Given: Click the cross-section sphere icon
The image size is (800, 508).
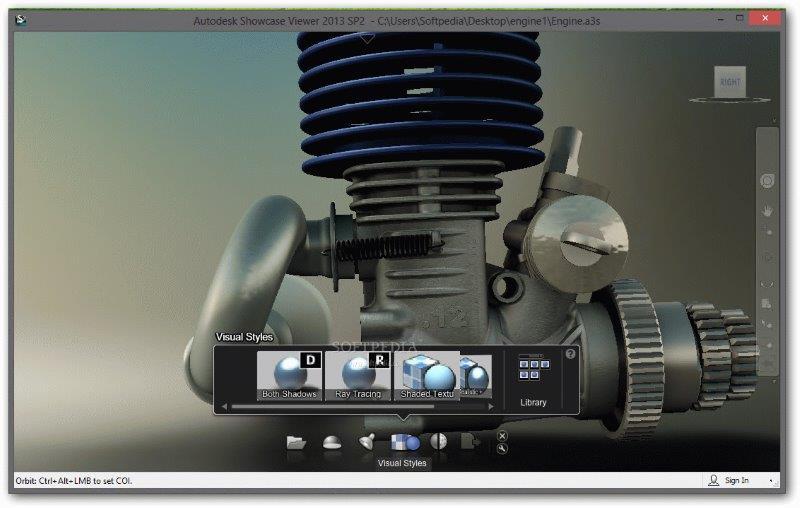Looking at the screenshot, I should 438,441.
